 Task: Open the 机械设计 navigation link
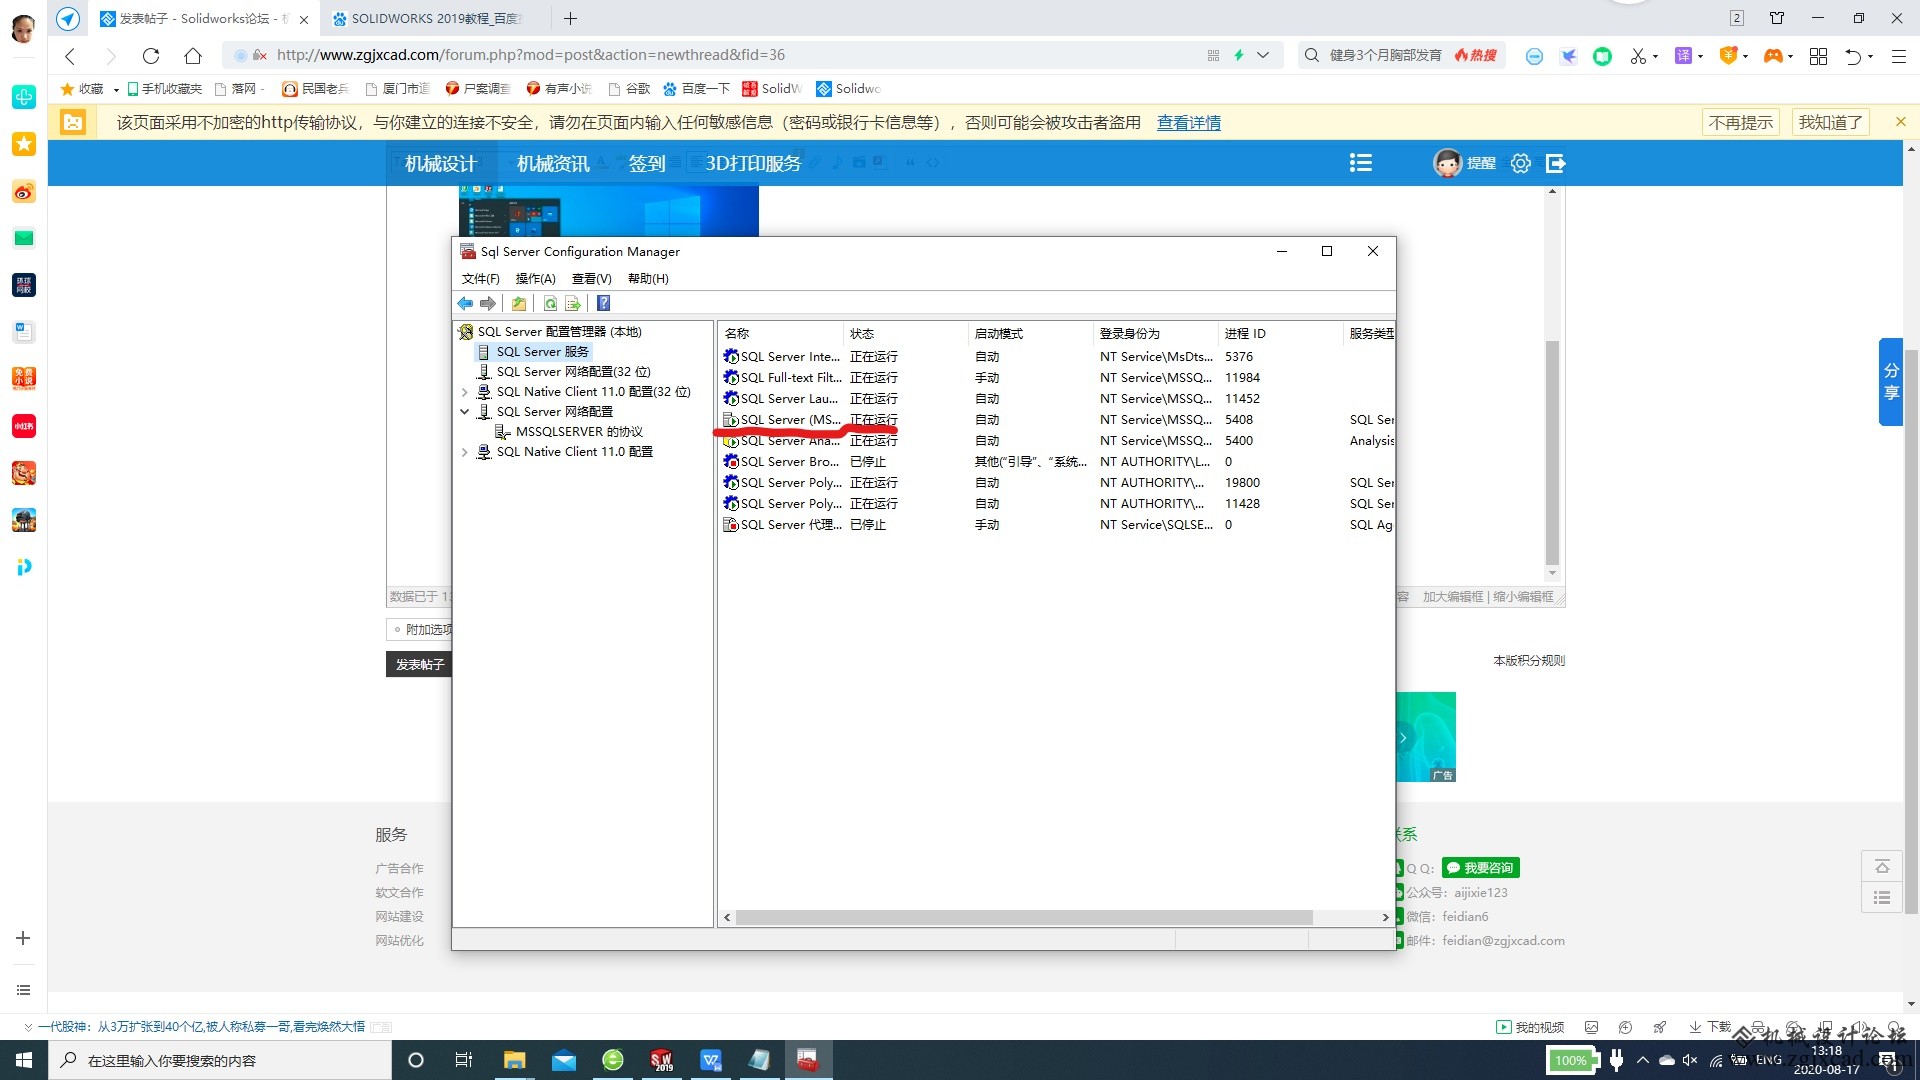(440, 163)
